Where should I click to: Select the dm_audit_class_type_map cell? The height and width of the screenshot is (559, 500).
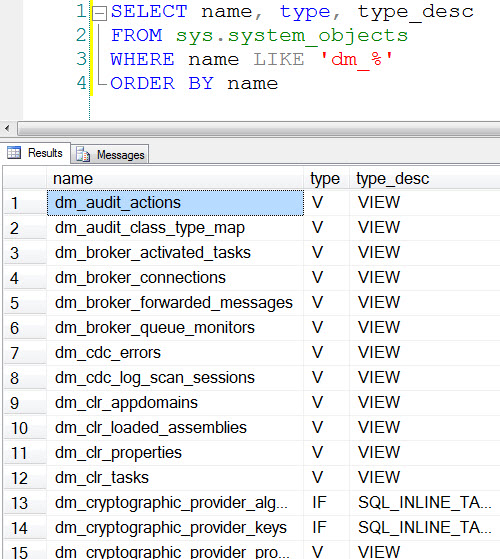(175, 228)
